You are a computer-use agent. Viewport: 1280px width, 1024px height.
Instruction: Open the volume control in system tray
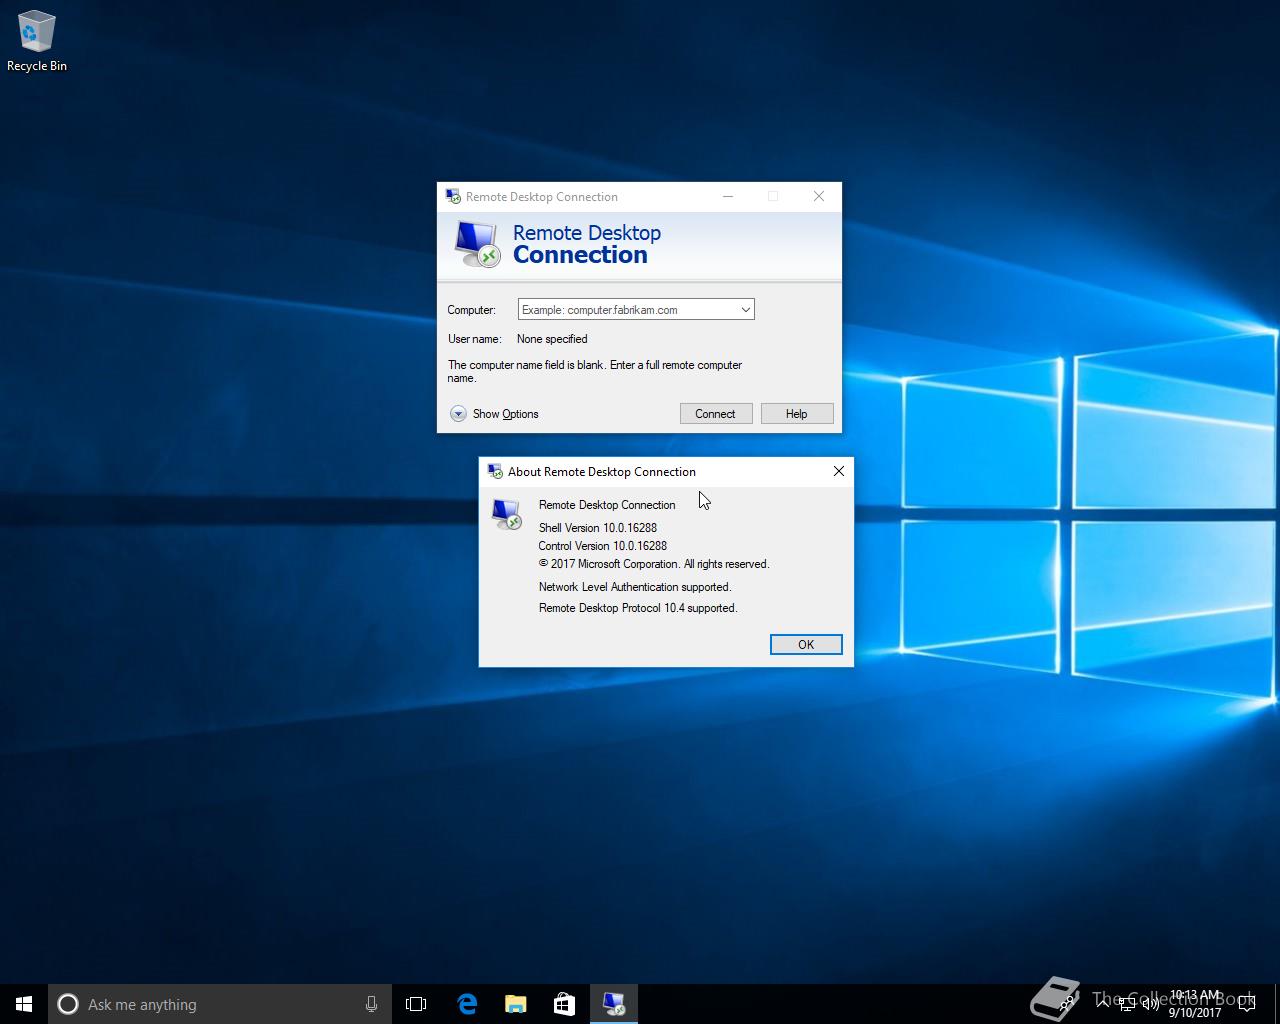point(1151,1004)
